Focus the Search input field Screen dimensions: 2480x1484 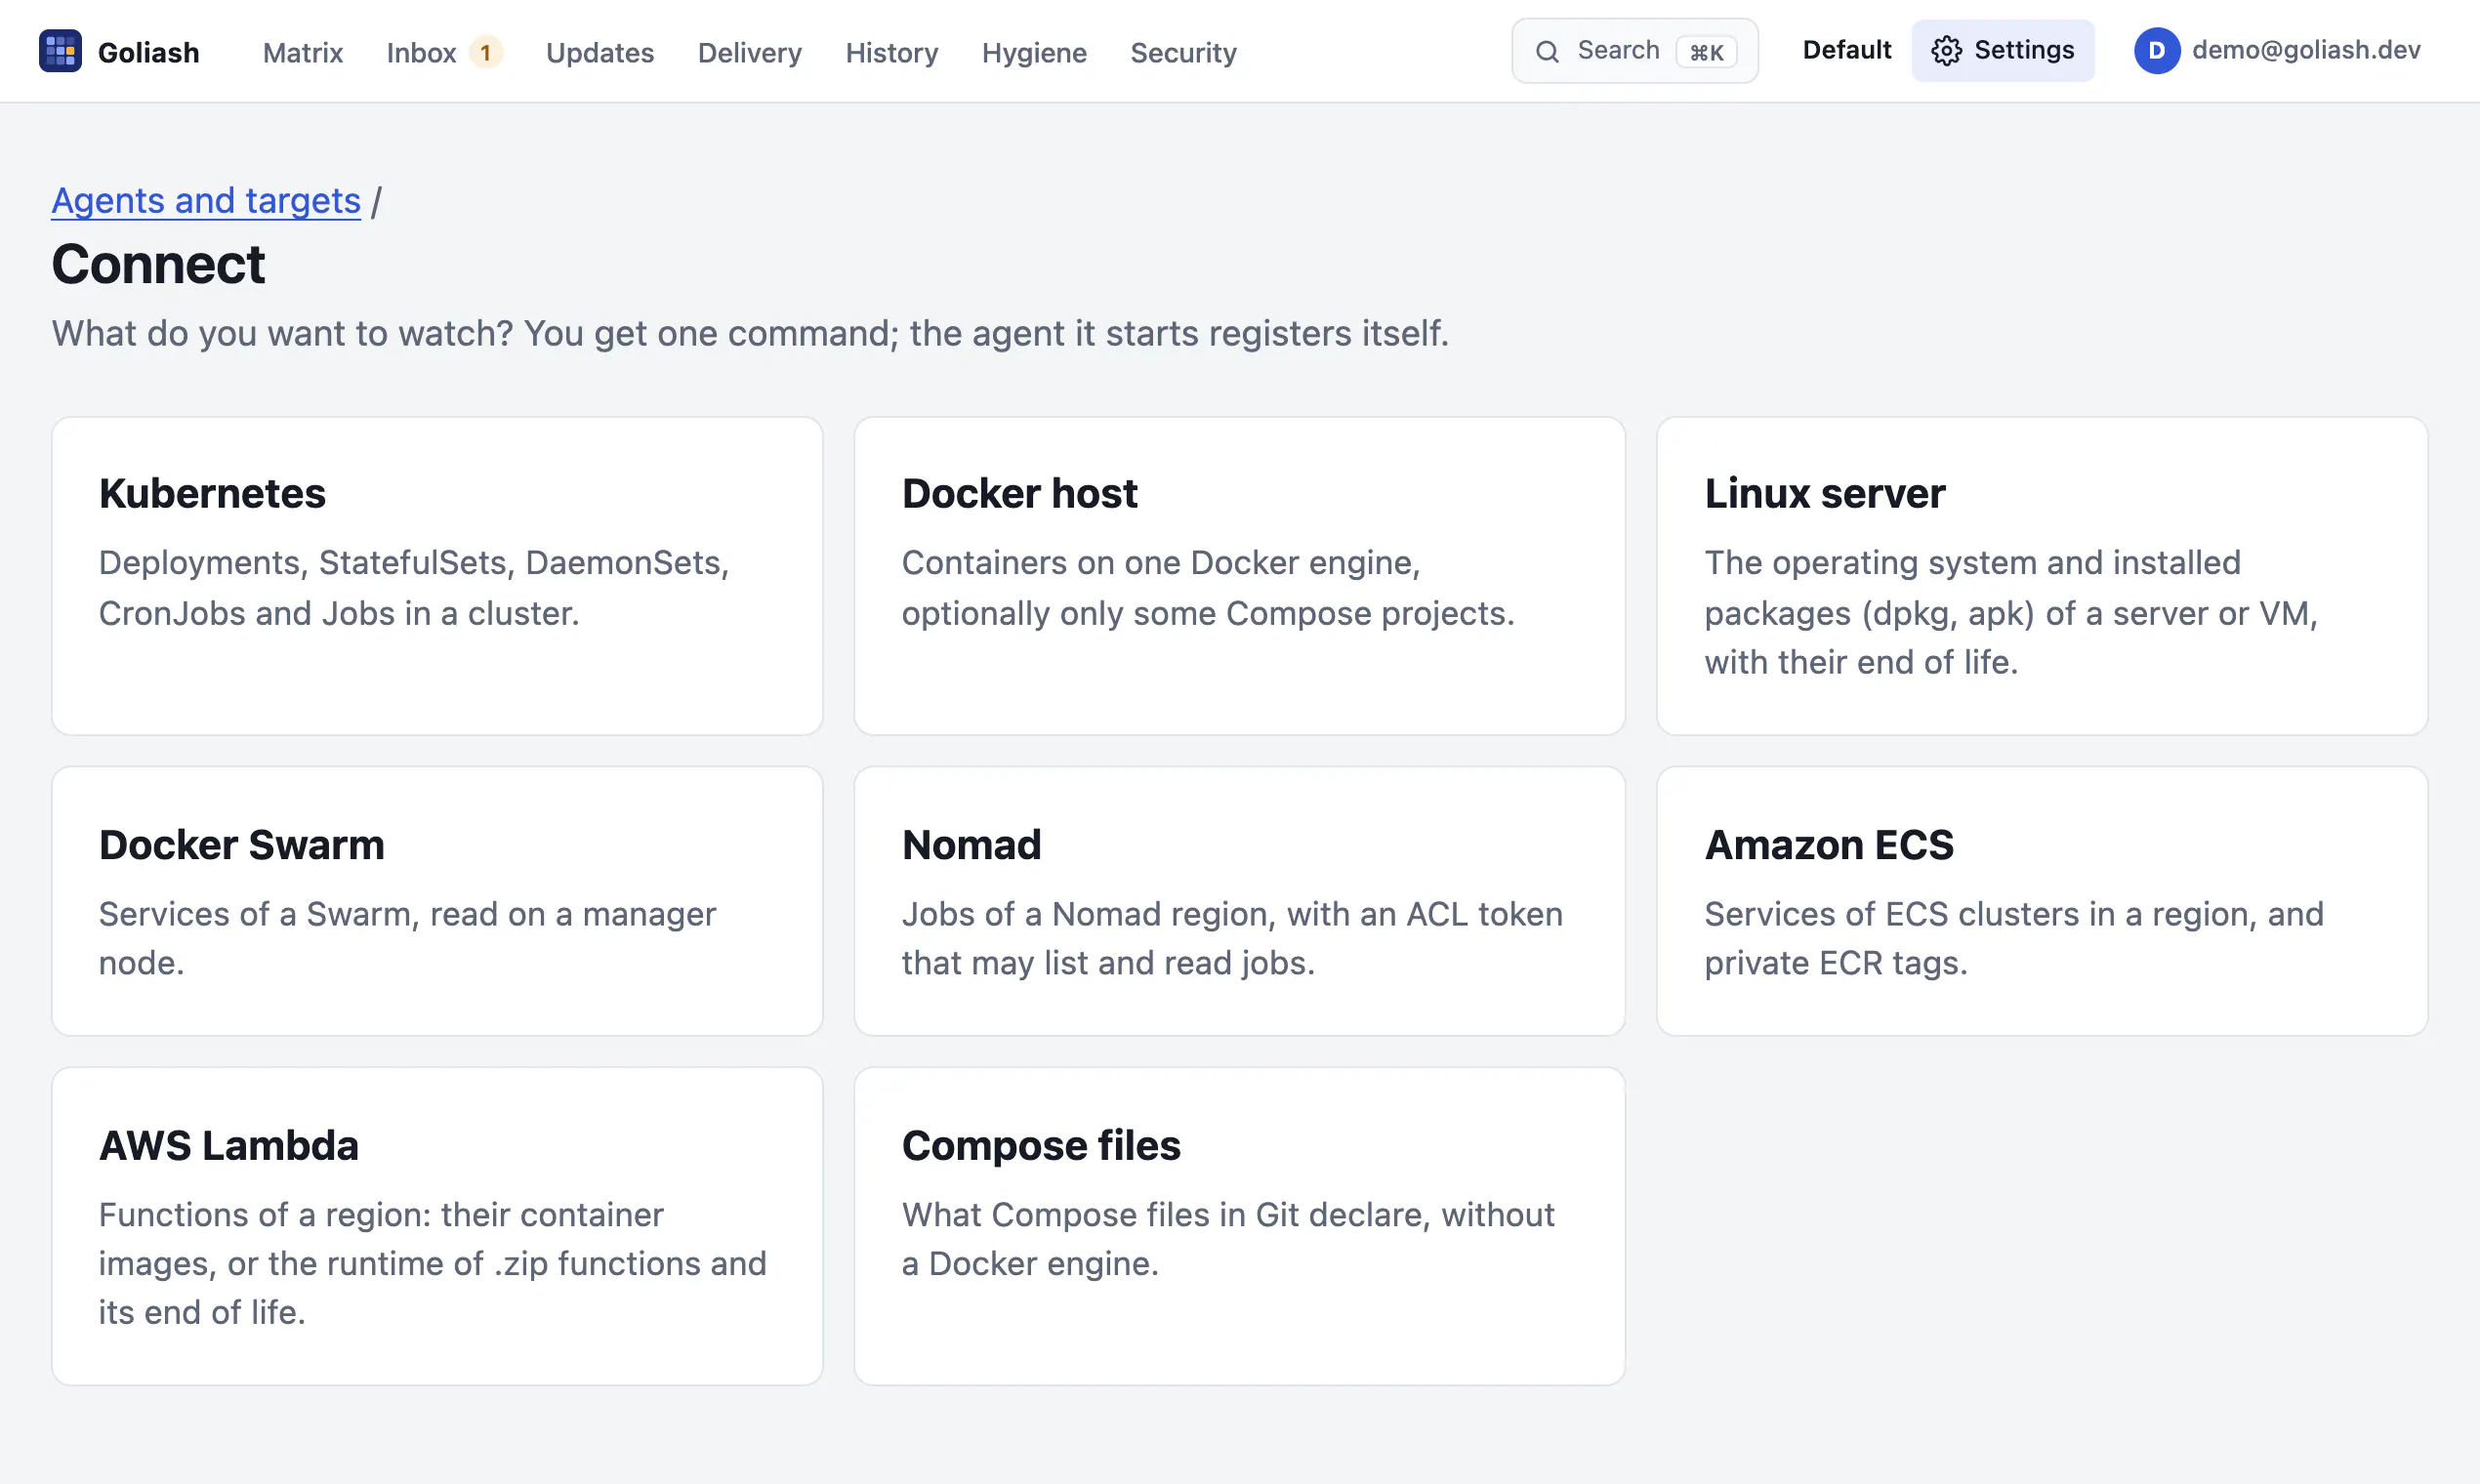[1635, 51]
